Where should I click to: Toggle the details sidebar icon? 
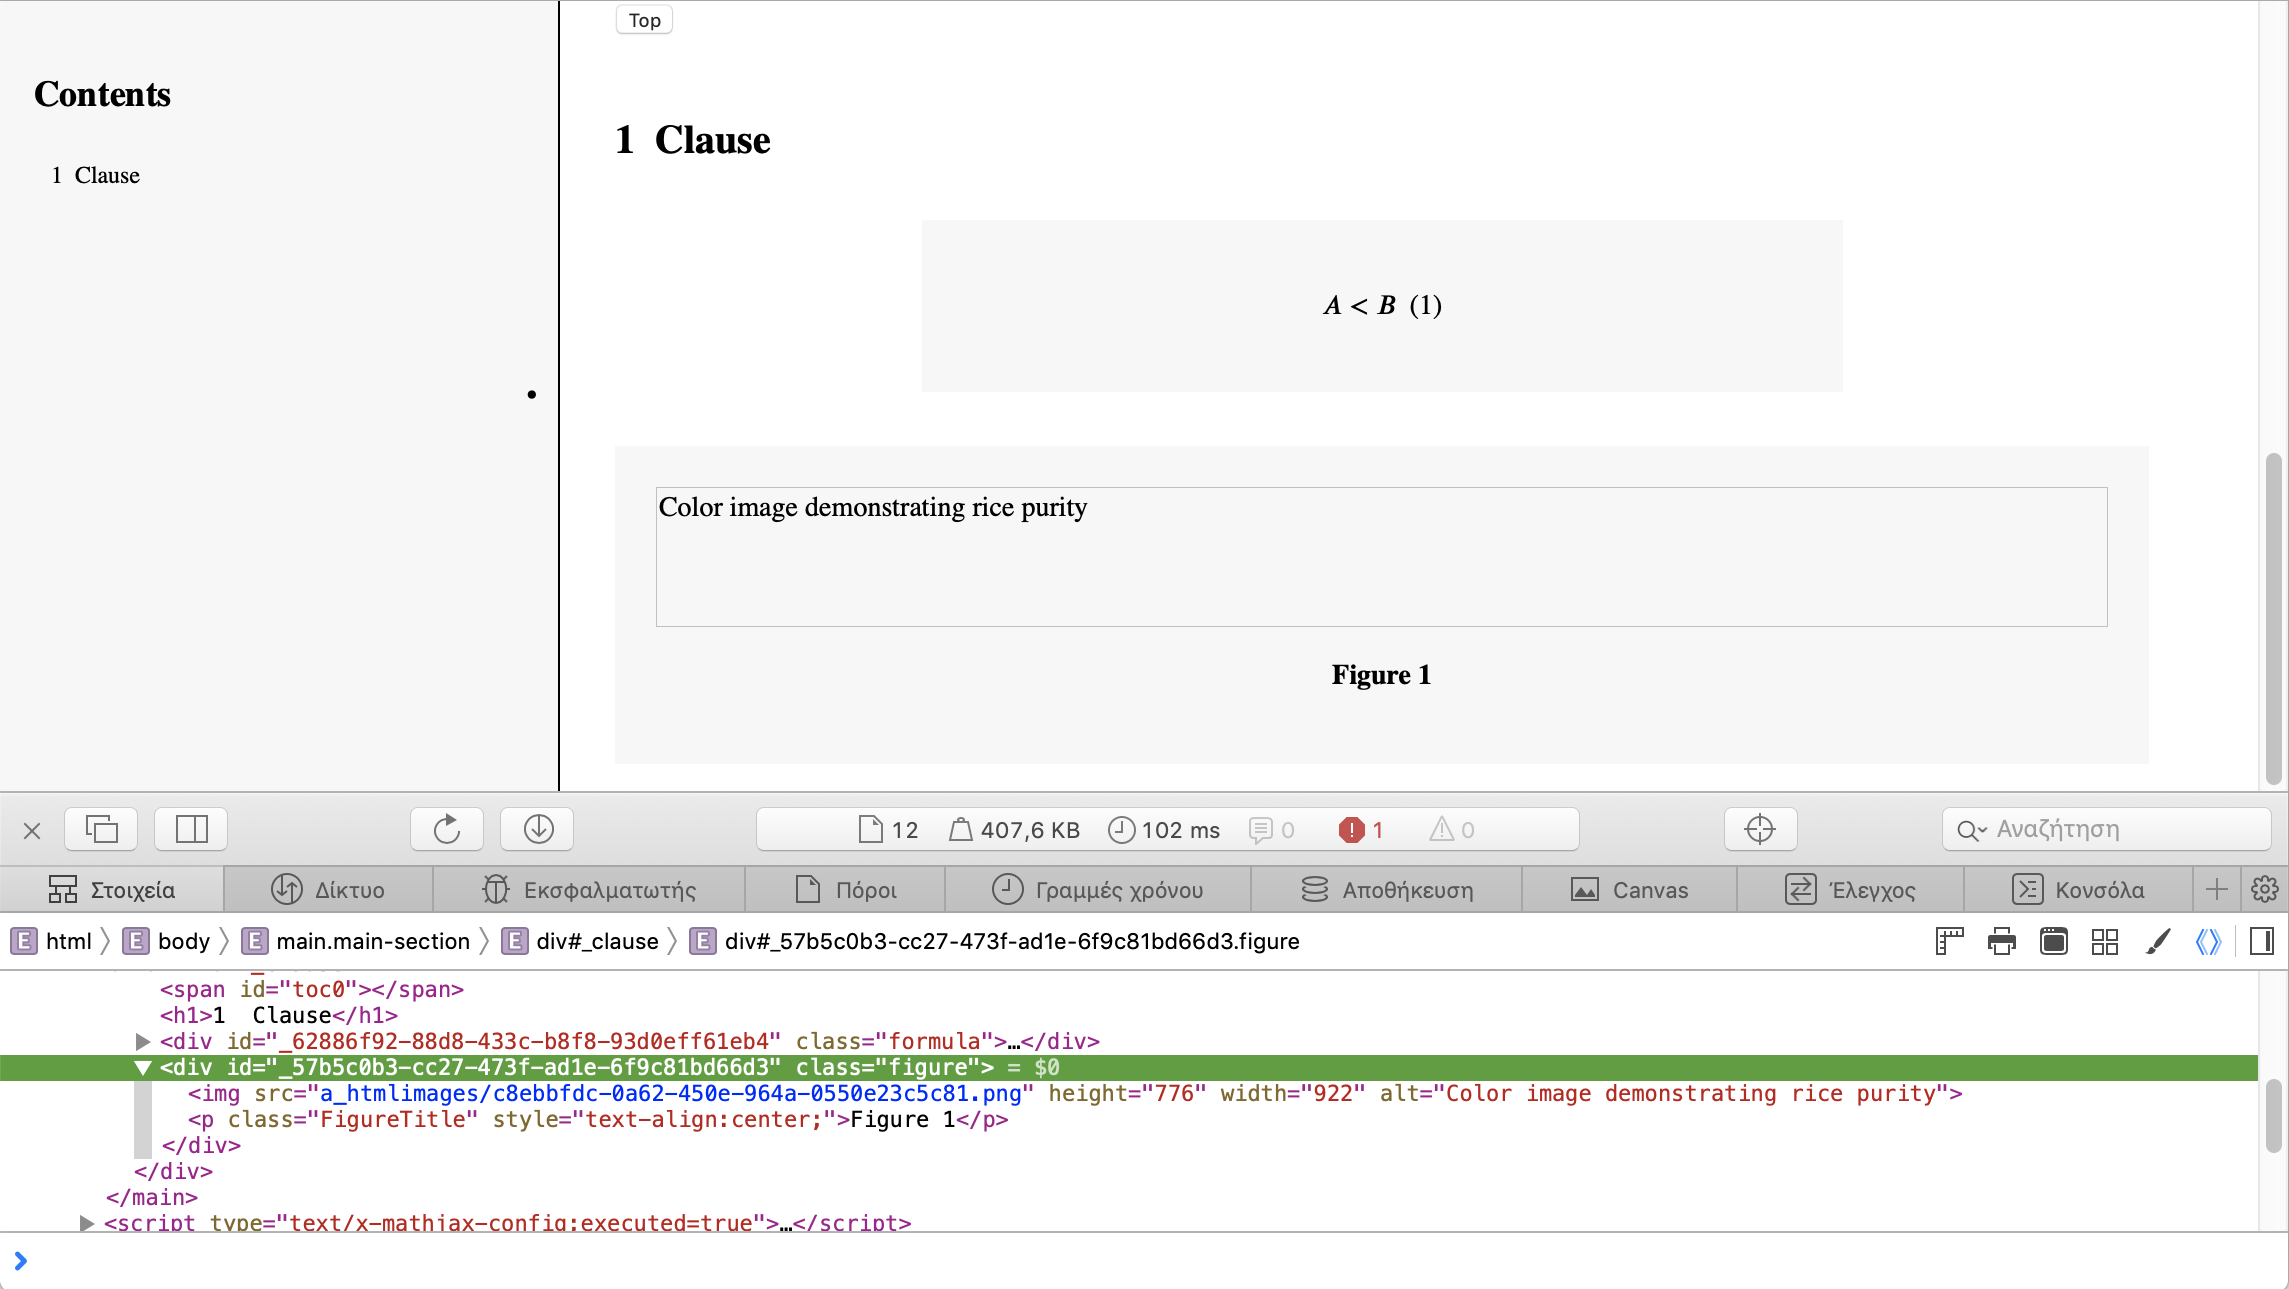pos(2262,941)
